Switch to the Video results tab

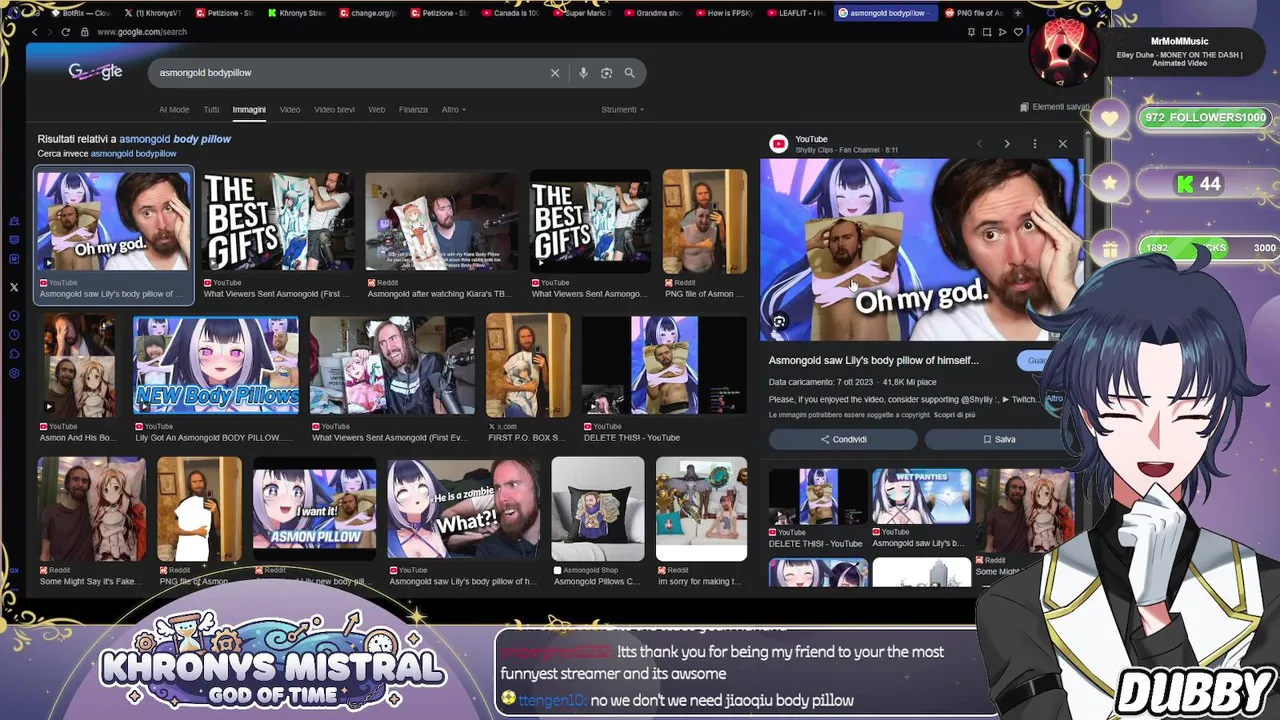290,110
